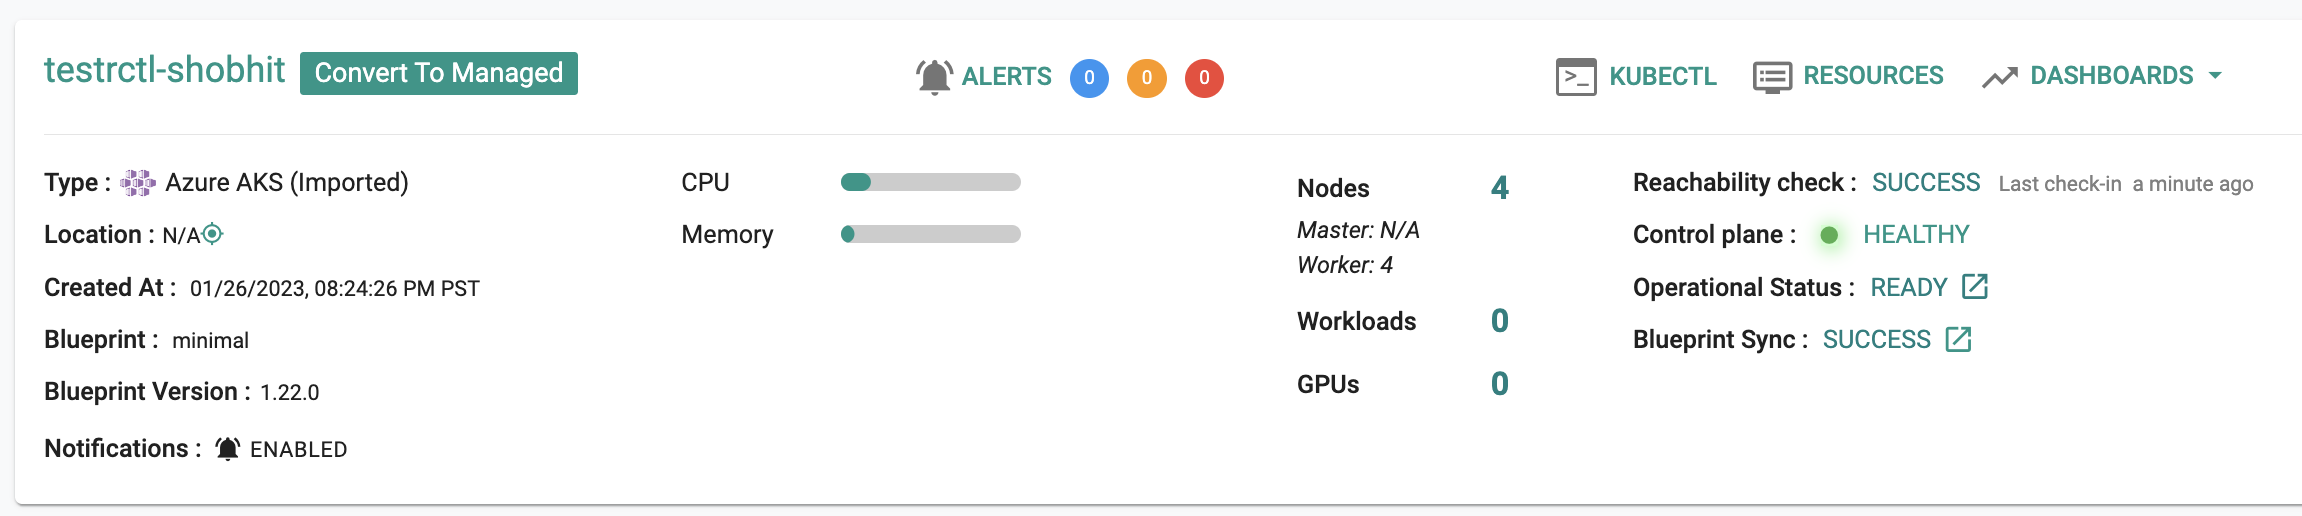Click the Memory usage bar
This screenshot has width=2302, height=516.
click(x=931, y=234)
